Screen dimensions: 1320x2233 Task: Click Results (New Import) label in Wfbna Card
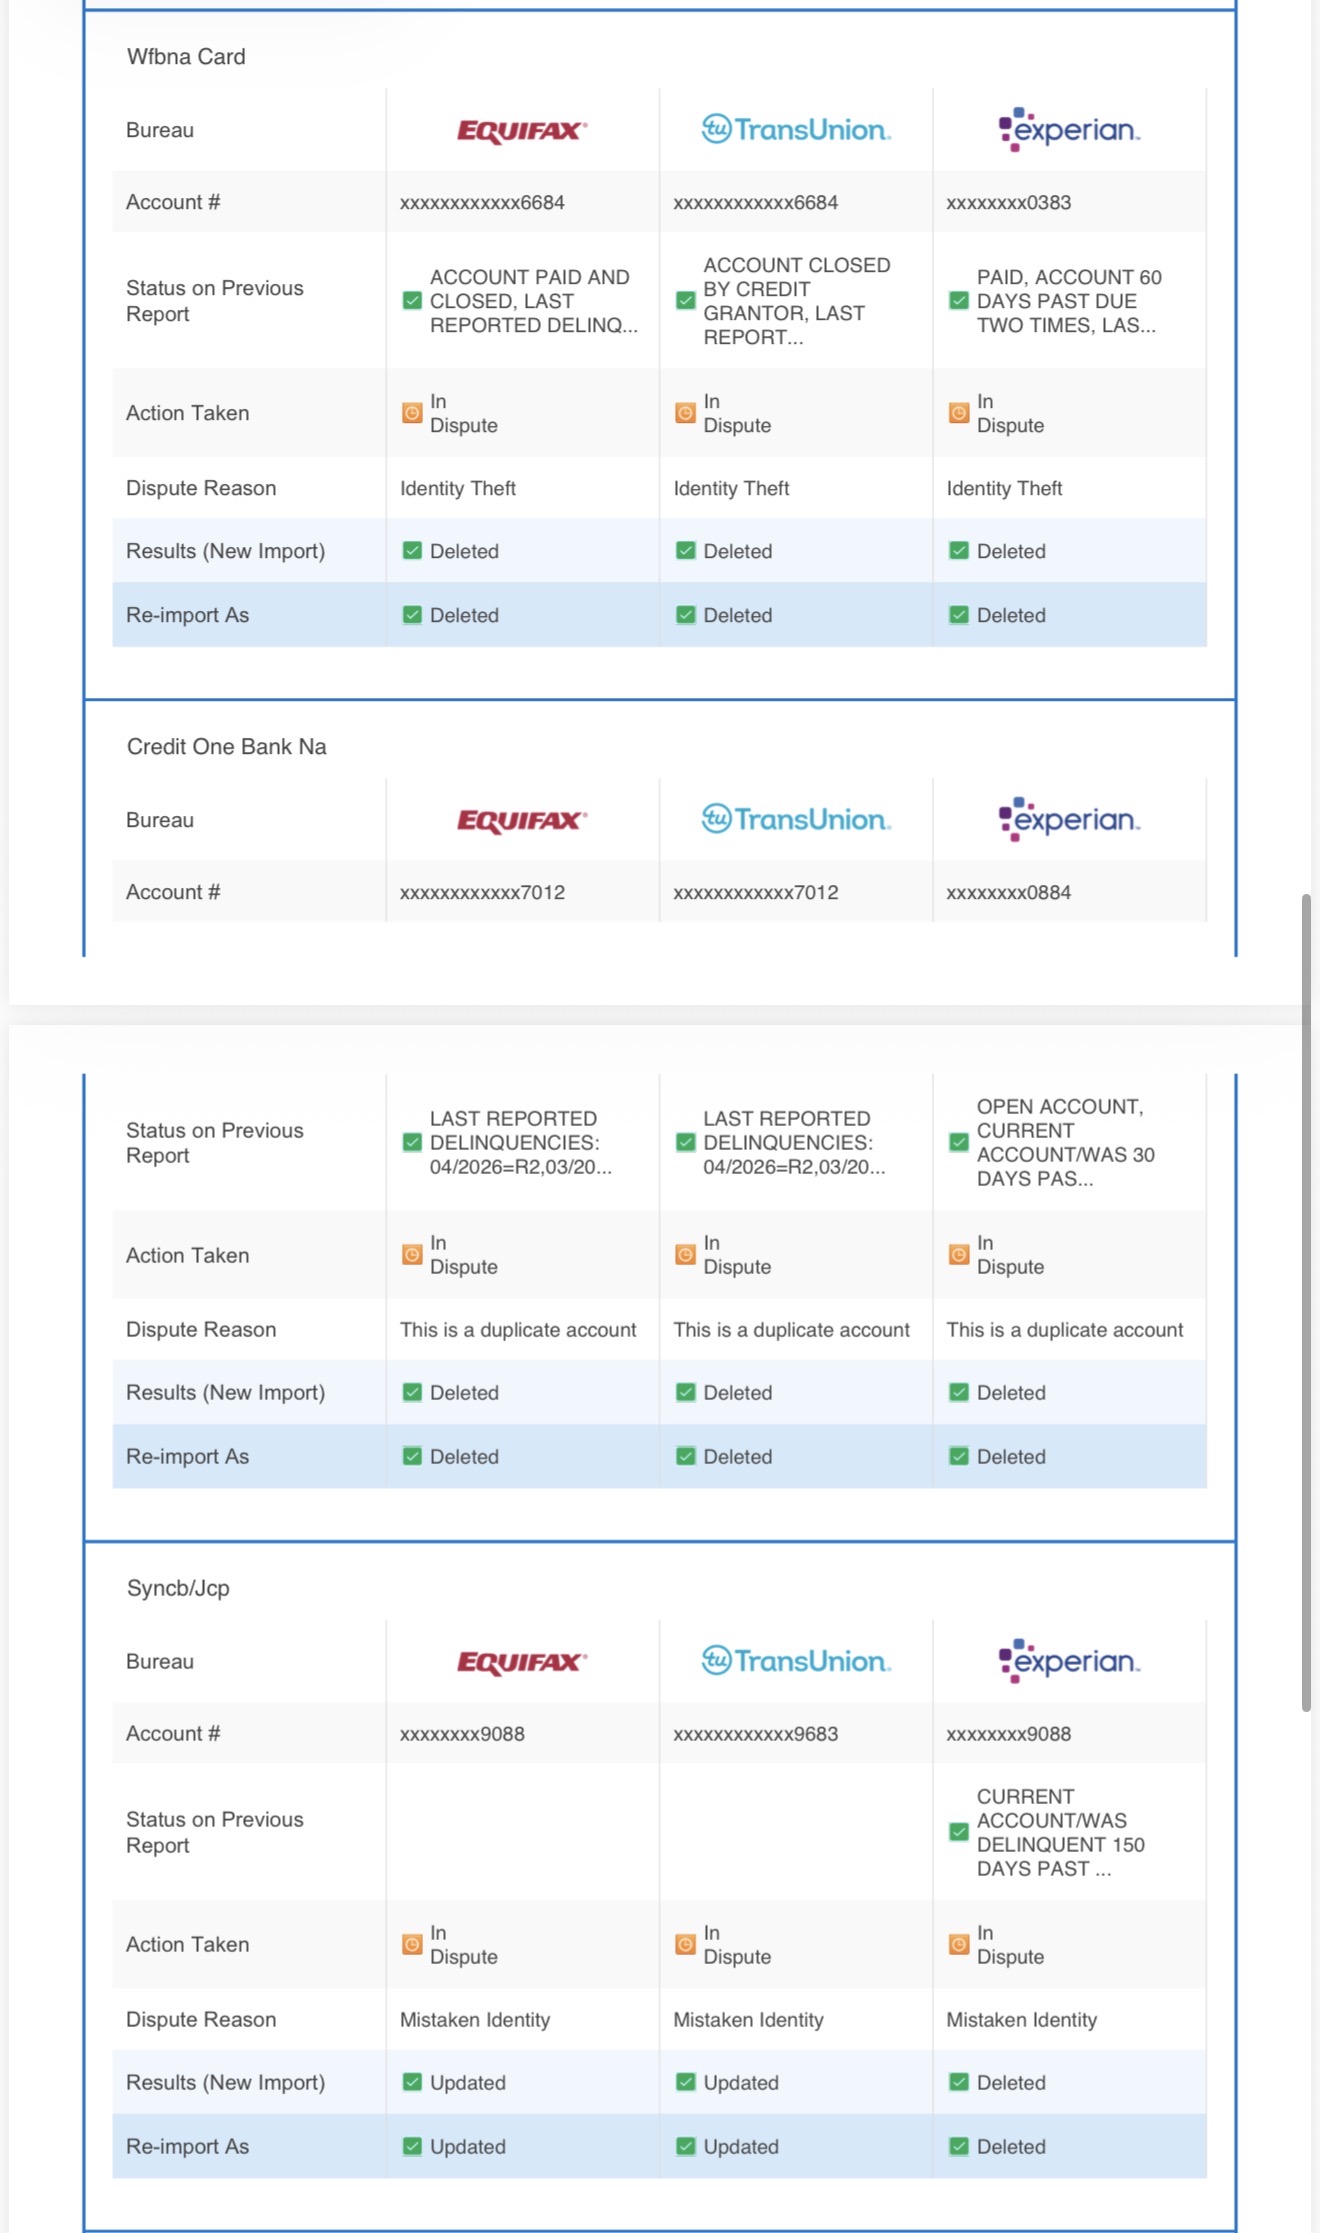225,551
